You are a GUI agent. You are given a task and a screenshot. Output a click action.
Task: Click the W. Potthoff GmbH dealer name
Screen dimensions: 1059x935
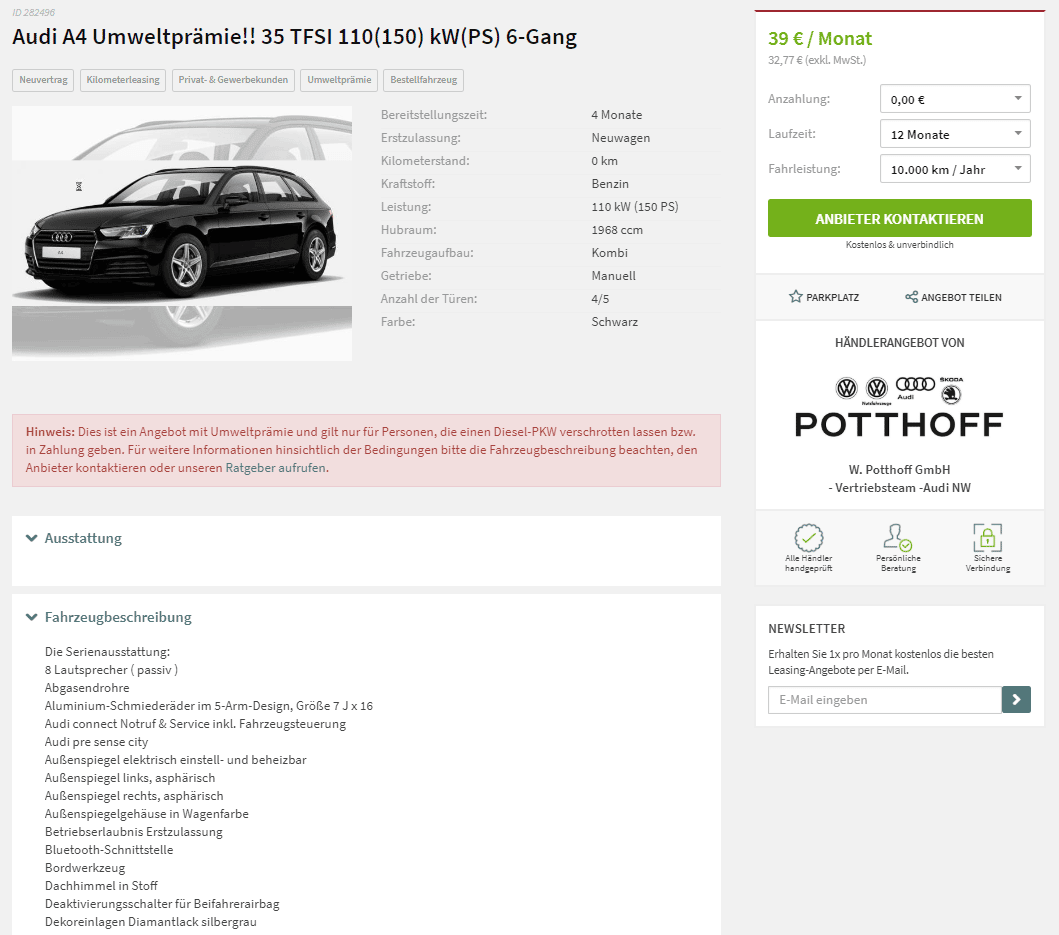coord(899,470)
